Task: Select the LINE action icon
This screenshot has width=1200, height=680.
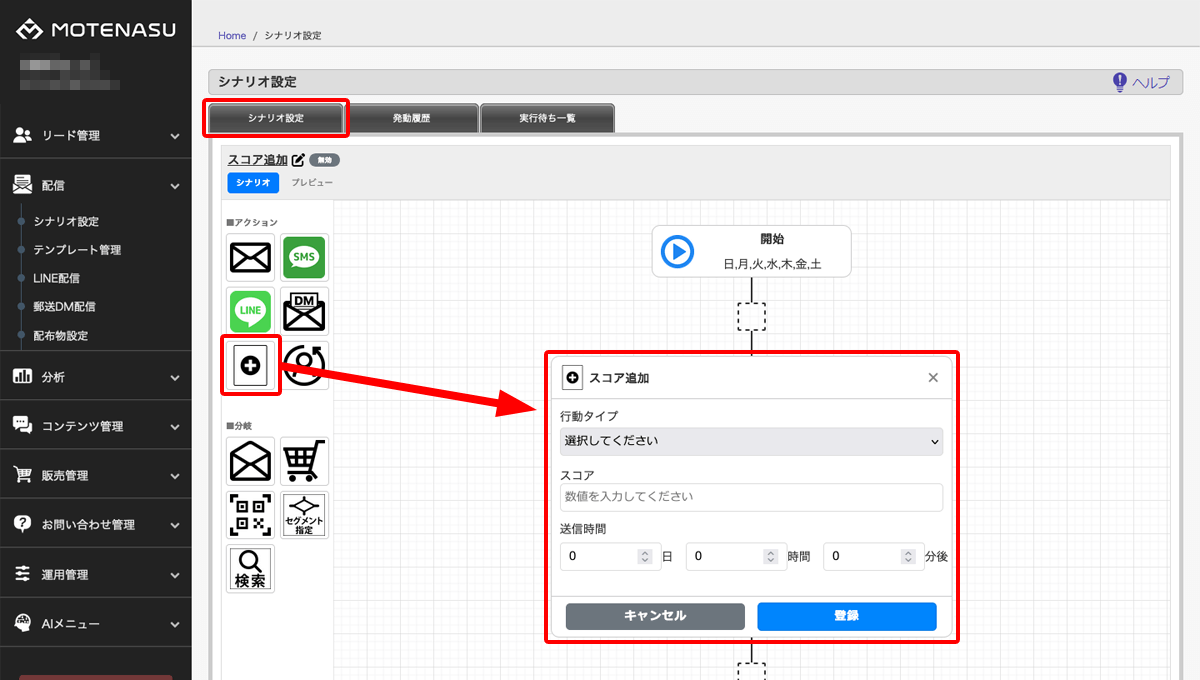Action: tap(250, 311)
